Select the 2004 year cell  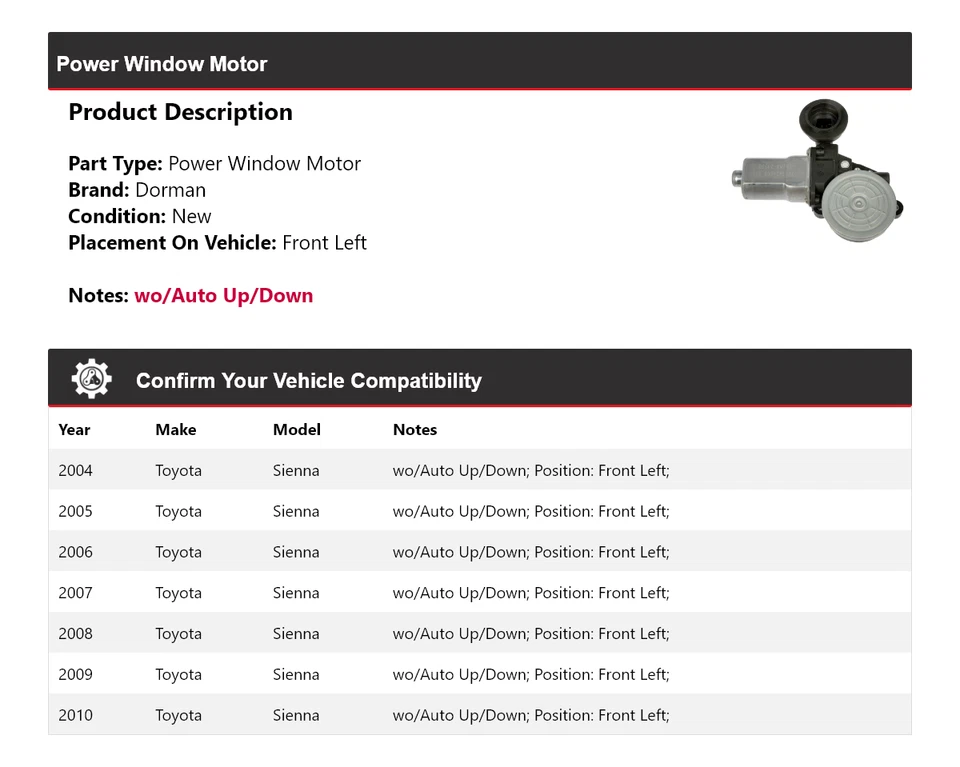pyautogui.click(x=75, y=470)
